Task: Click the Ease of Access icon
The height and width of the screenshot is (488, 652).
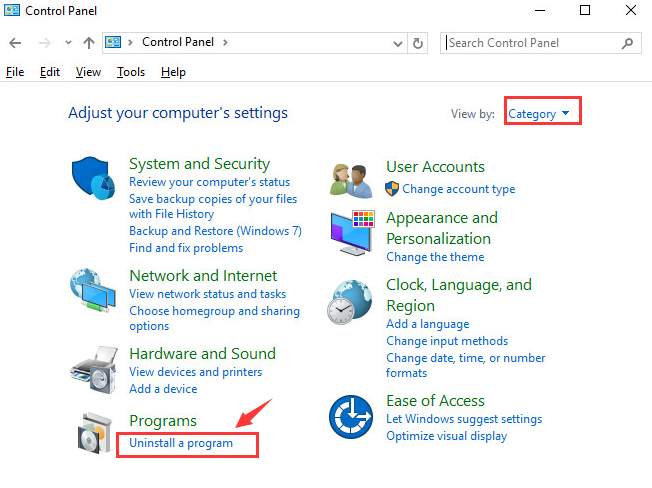Action: (351, 417)
